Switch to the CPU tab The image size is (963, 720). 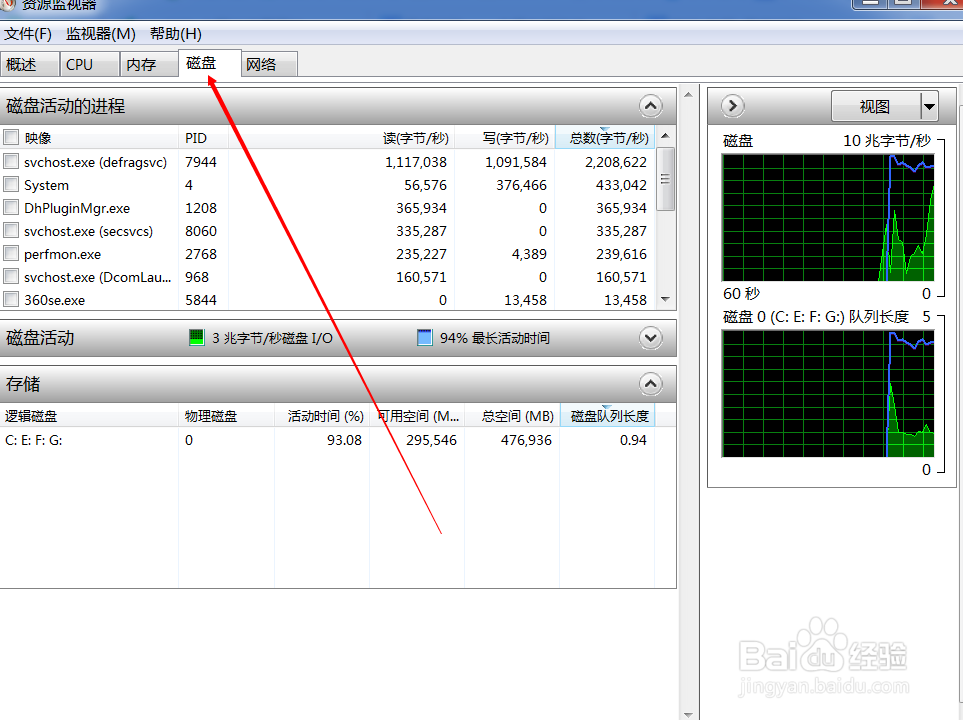(89, 65)
